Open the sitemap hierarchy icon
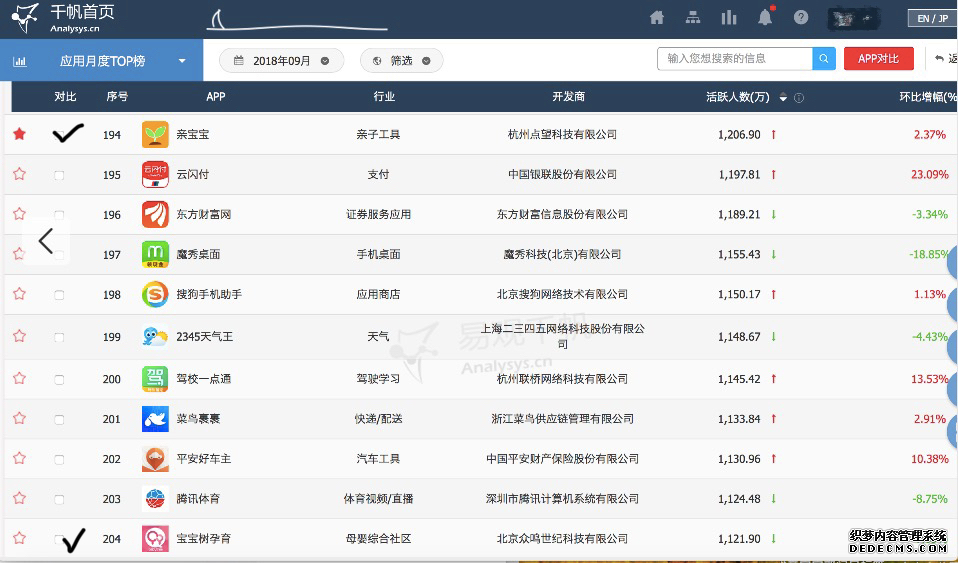The image size is (958, 563). (x=693, y=18)
